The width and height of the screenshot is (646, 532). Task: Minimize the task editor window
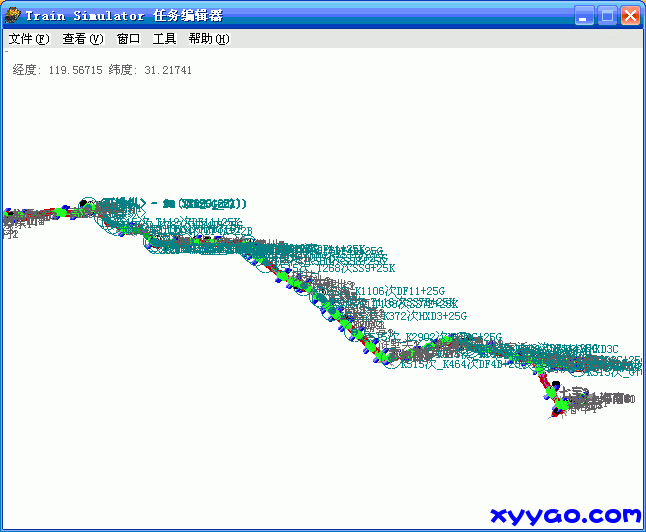(x=585, y=16)
